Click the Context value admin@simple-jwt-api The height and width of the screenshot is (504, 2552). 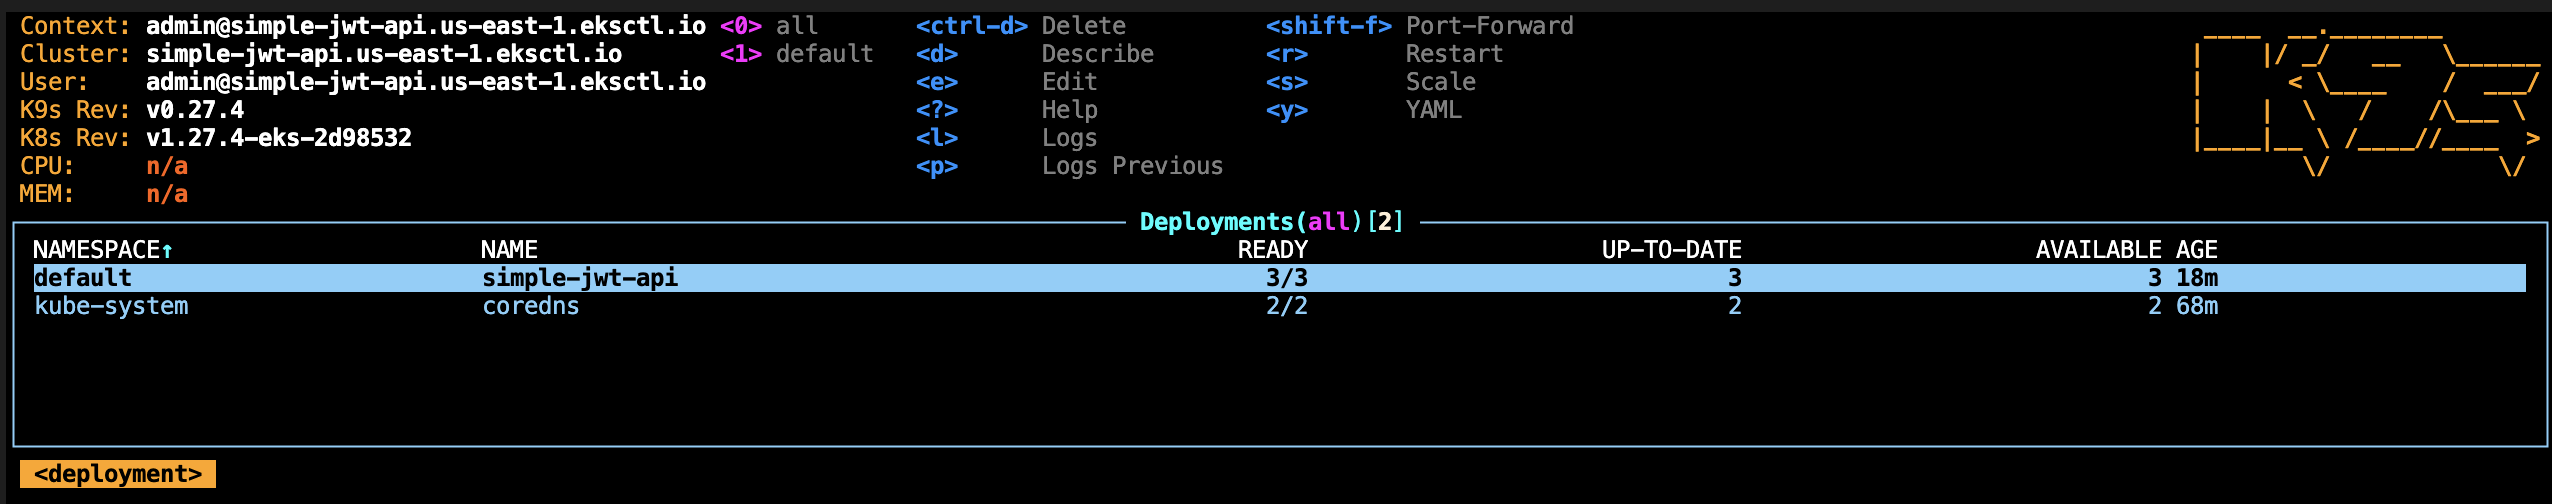pyautogui.click(x=426, y=26)
